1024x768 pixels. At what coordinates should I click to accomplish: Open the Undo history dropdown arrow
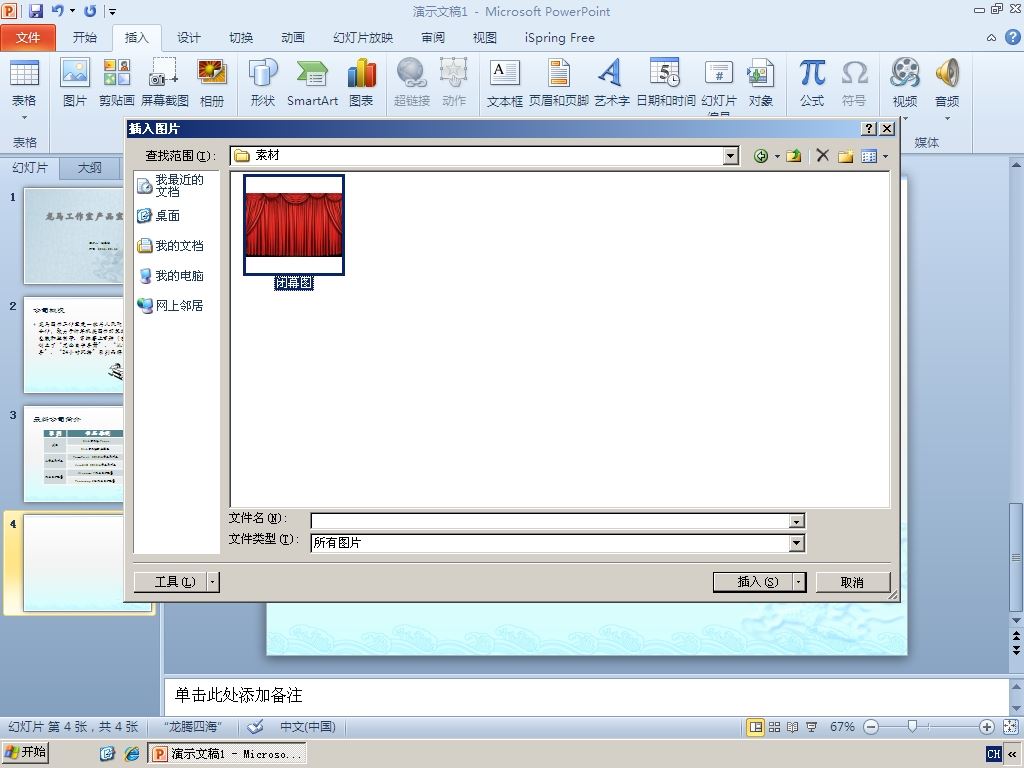click(x=72, y=11)
